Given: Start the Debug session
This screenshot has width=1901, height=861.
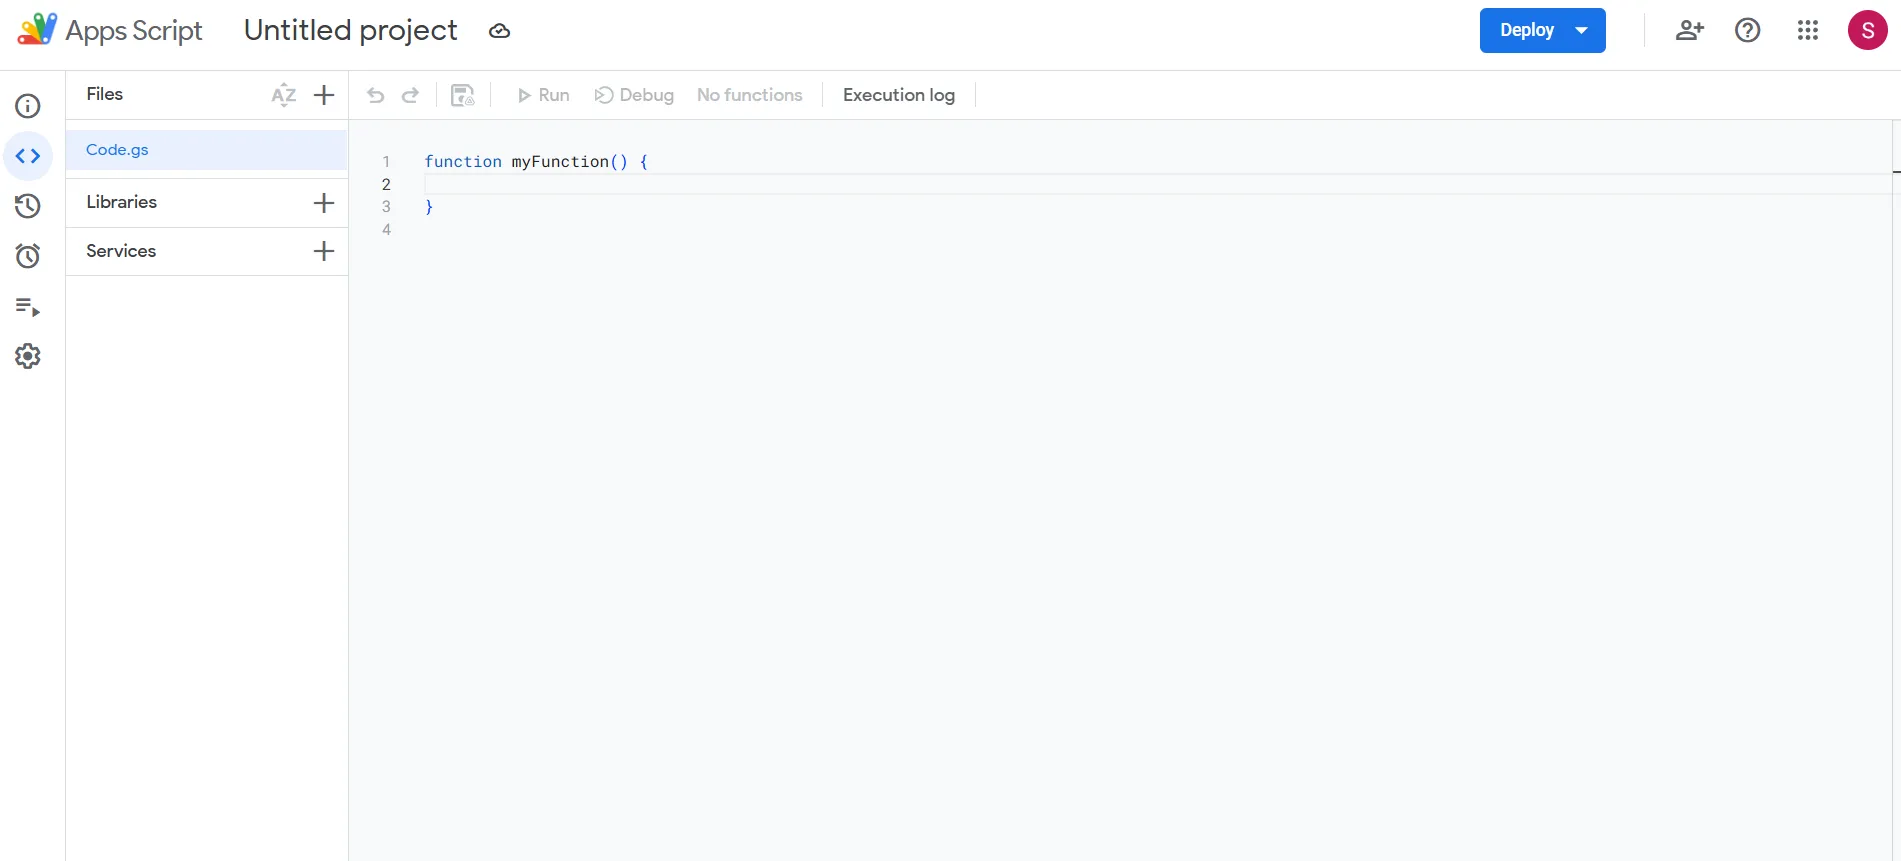Looking at the screenshot, I should pos(634,95).
